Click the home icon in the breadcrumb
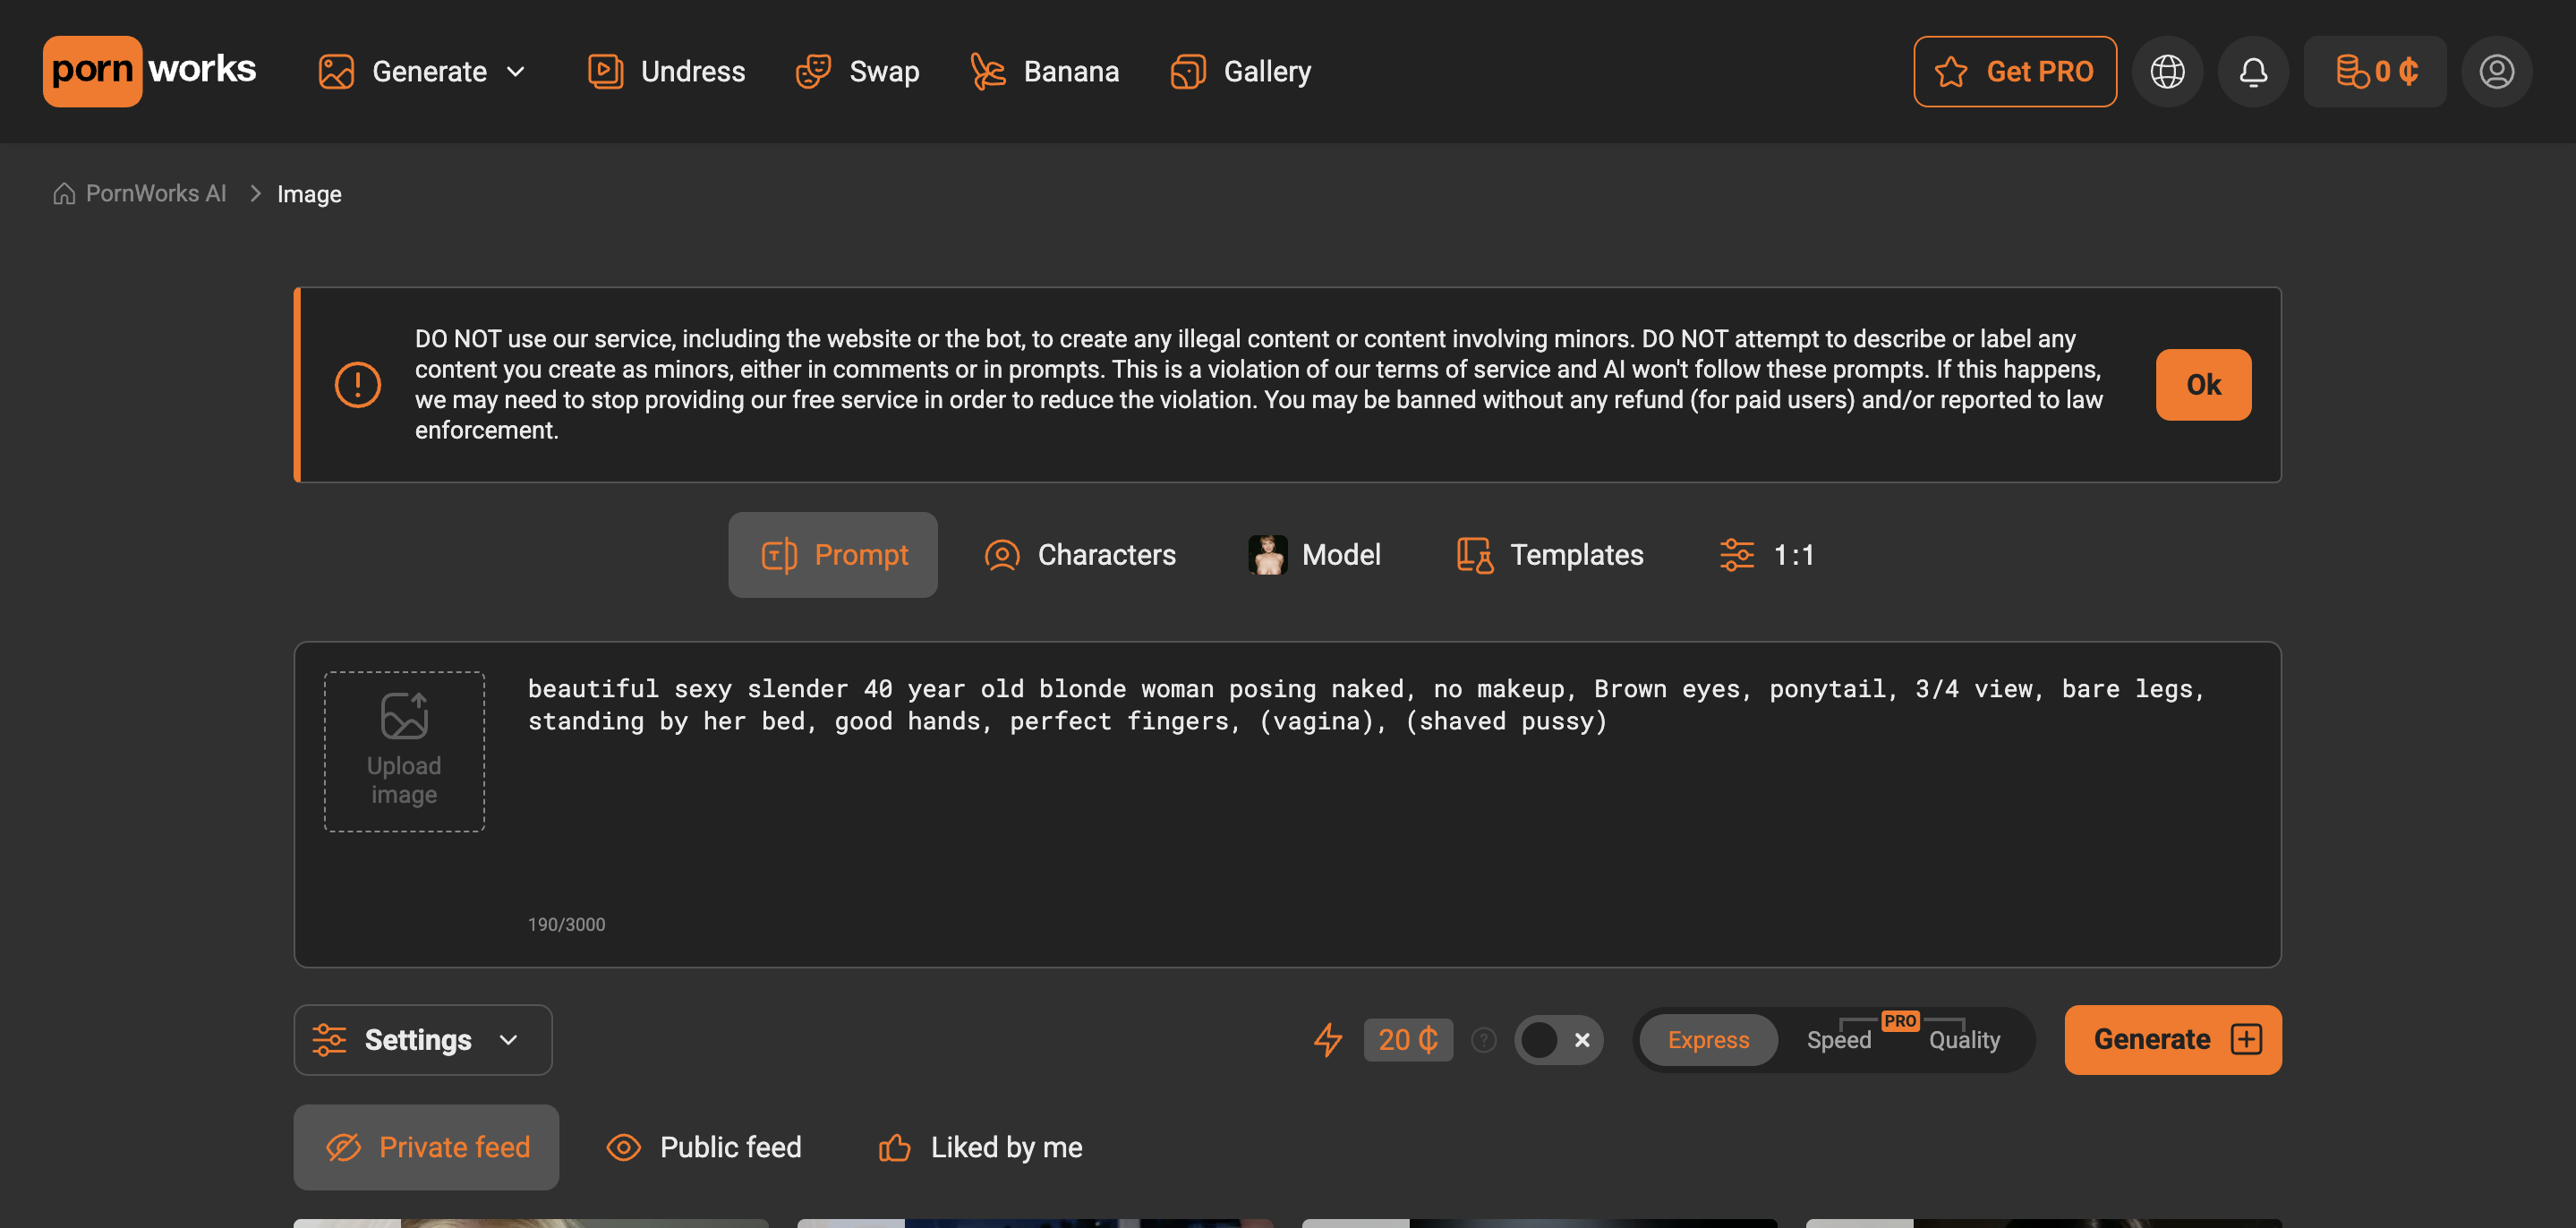Viewport: 2576px width, 1228px height. pos(64,194)
